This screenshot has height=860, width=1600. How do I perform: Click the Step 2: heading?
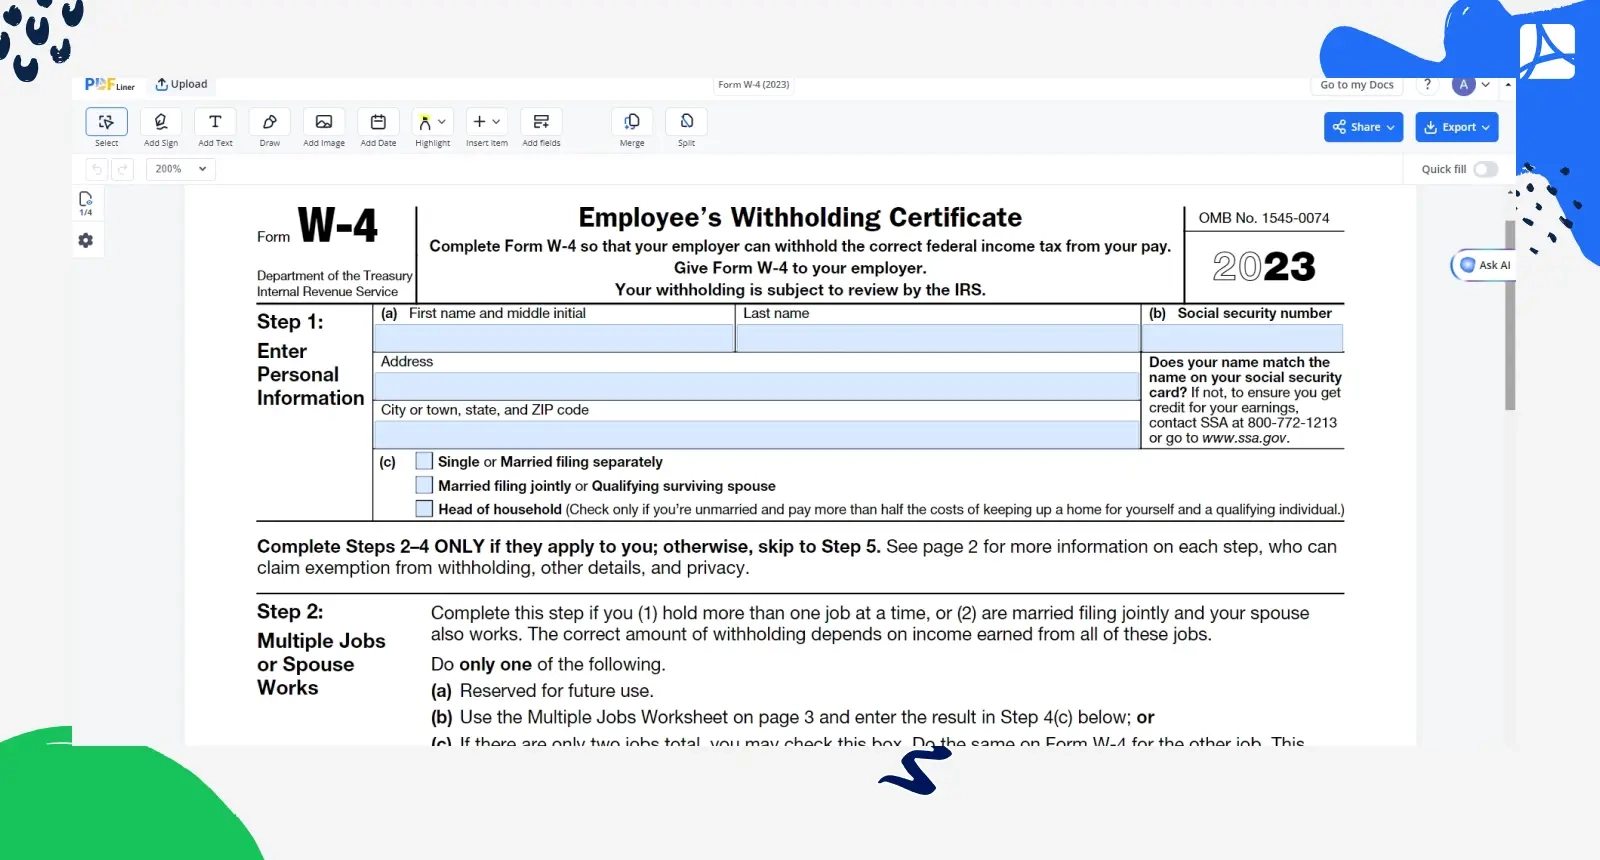click(x=290, y=611)
